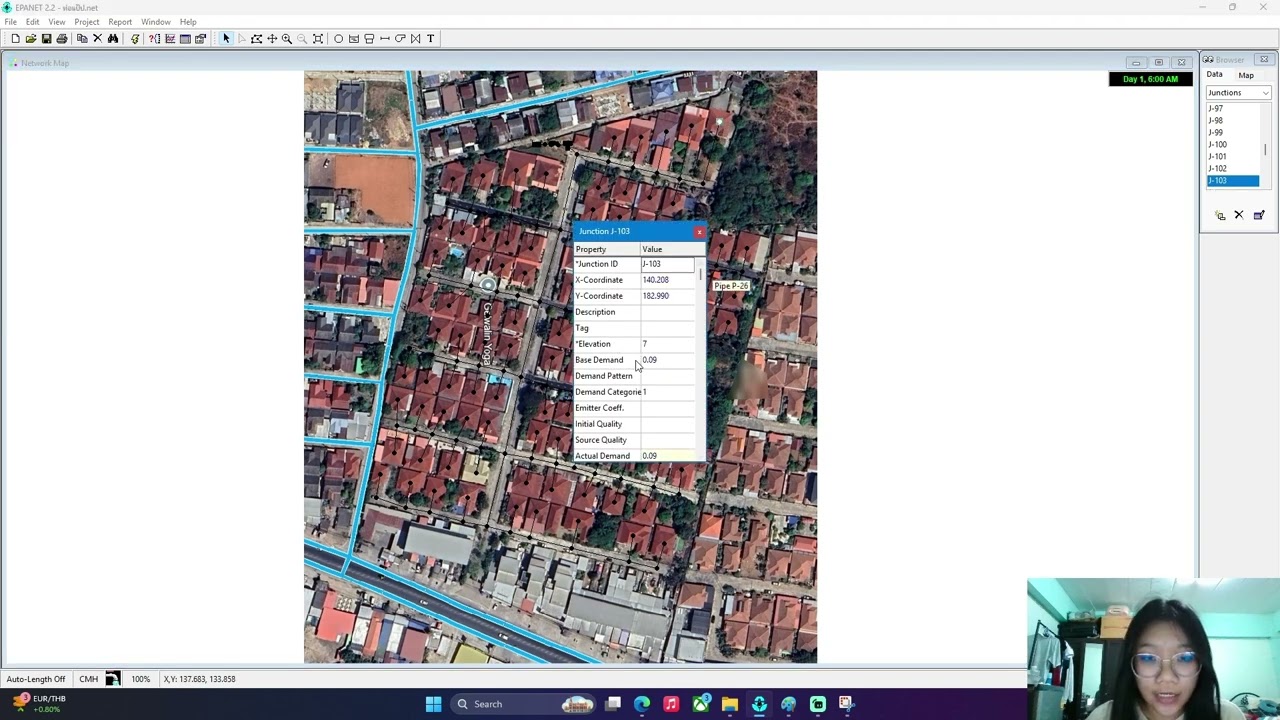Create a new project with the New icon

pyautogui.click(x=15, y=39)
